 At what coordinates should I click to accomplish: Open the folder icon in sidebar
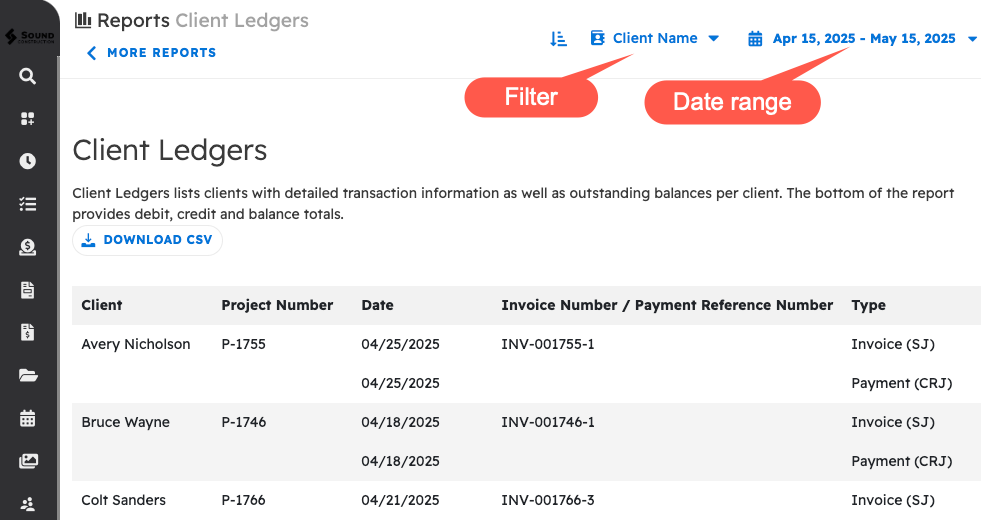pyautogui.click(x=28, y=376)
